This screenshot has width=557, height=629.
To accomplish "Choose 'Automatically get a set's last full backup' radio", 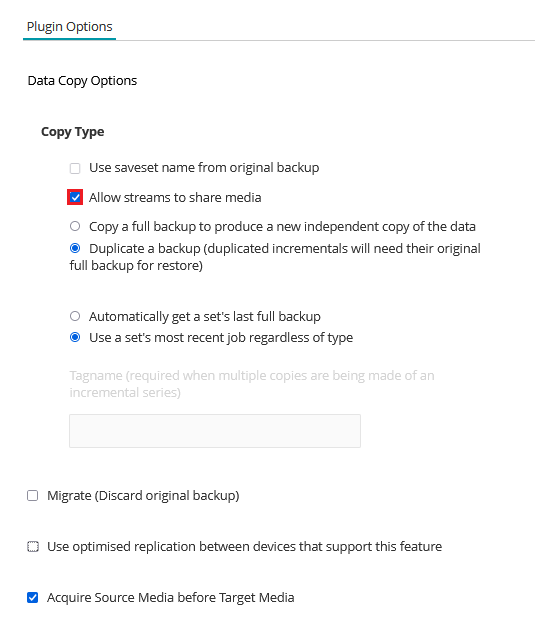I will pyautogui.click(x=75, y=316).
